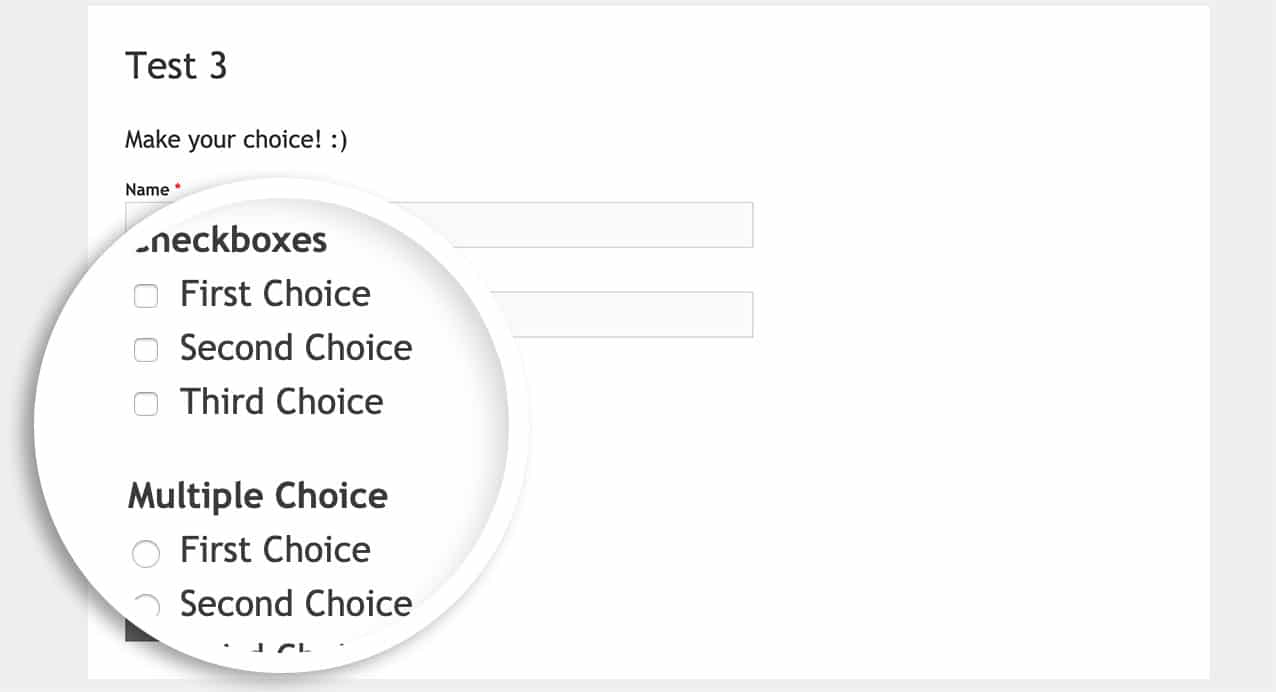Click the required asterisk next to Name
Viewport: 1276px width, 692px height.
pos(176,185)
